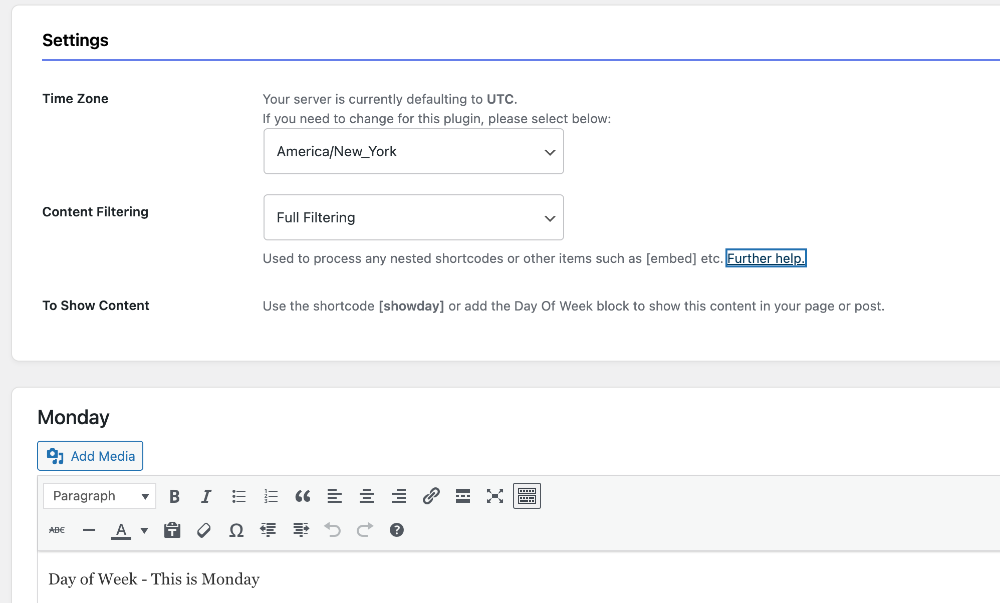The image size is (1000, 603).
Task: Click the Add Media button
Action: [x=90, y=456]
